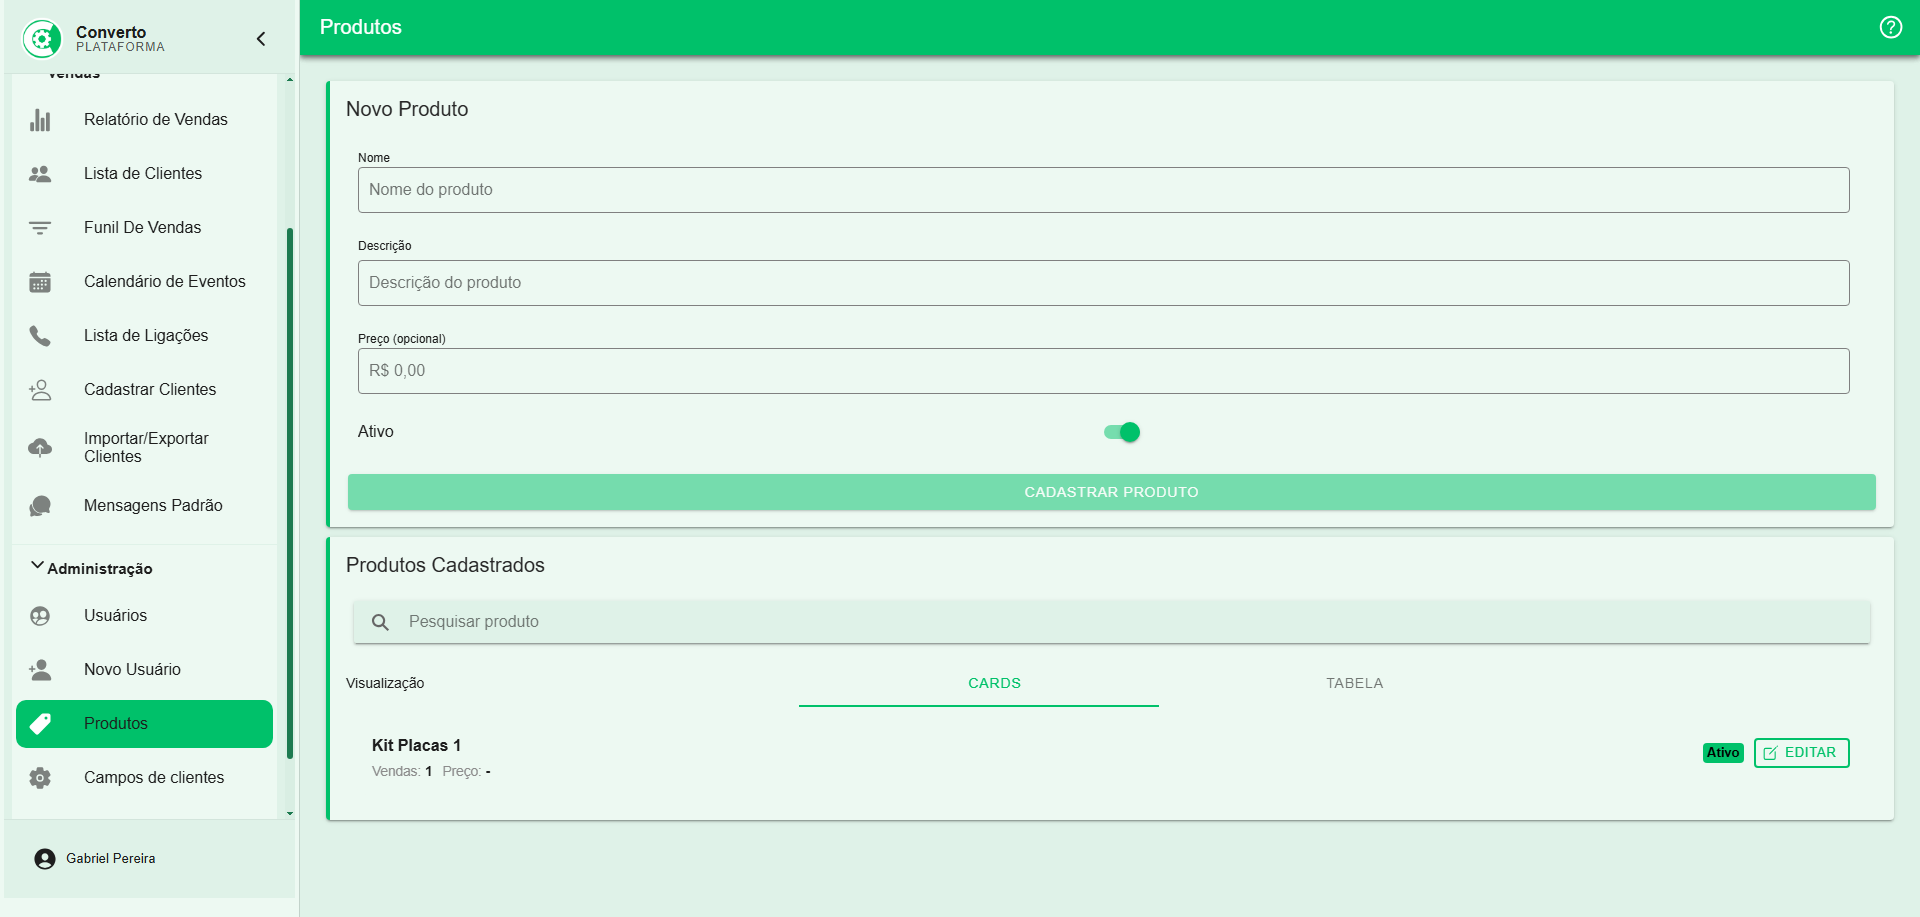1920x917 pixels.
Task: Open Funil De Vendas filter icon
Action: [40, 228]
